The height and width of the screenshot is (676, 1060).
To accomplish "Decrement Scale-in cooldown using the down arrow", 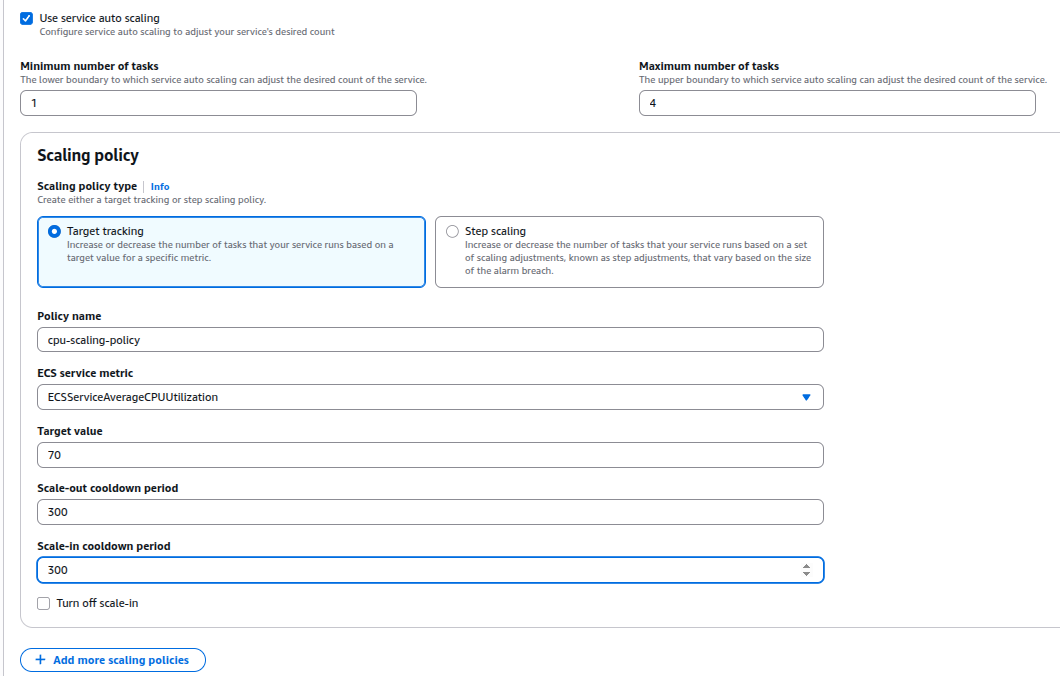I will point(806,574).
